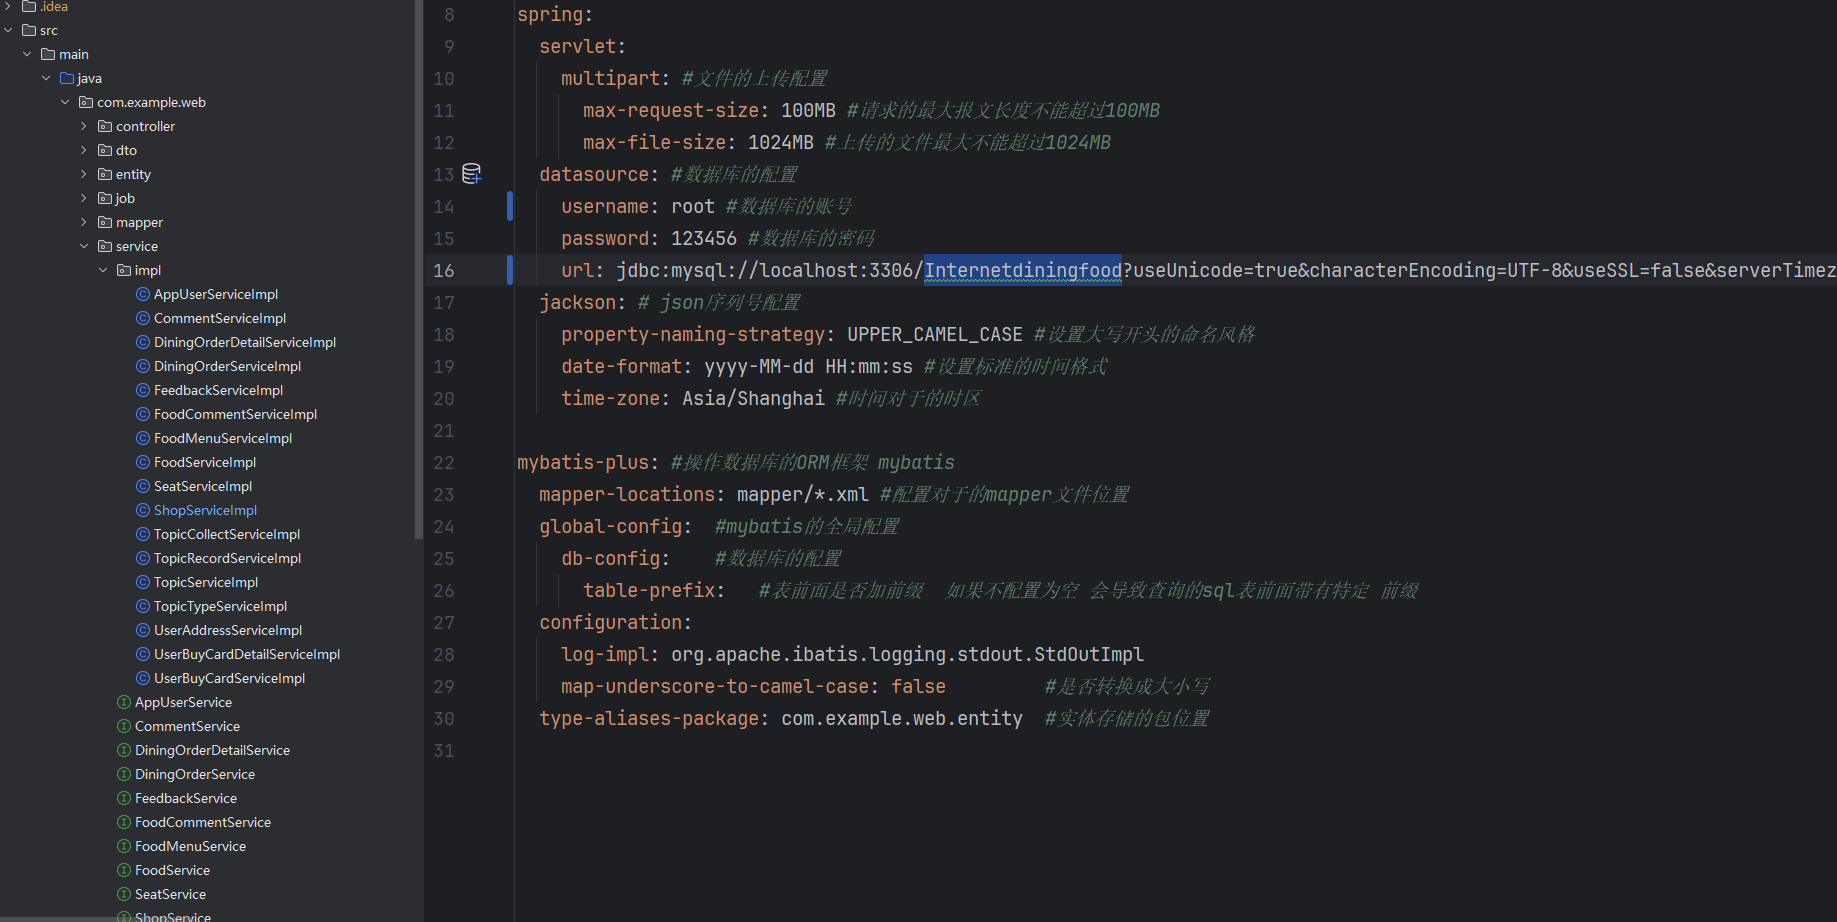Select controller package label

(145, 126)
